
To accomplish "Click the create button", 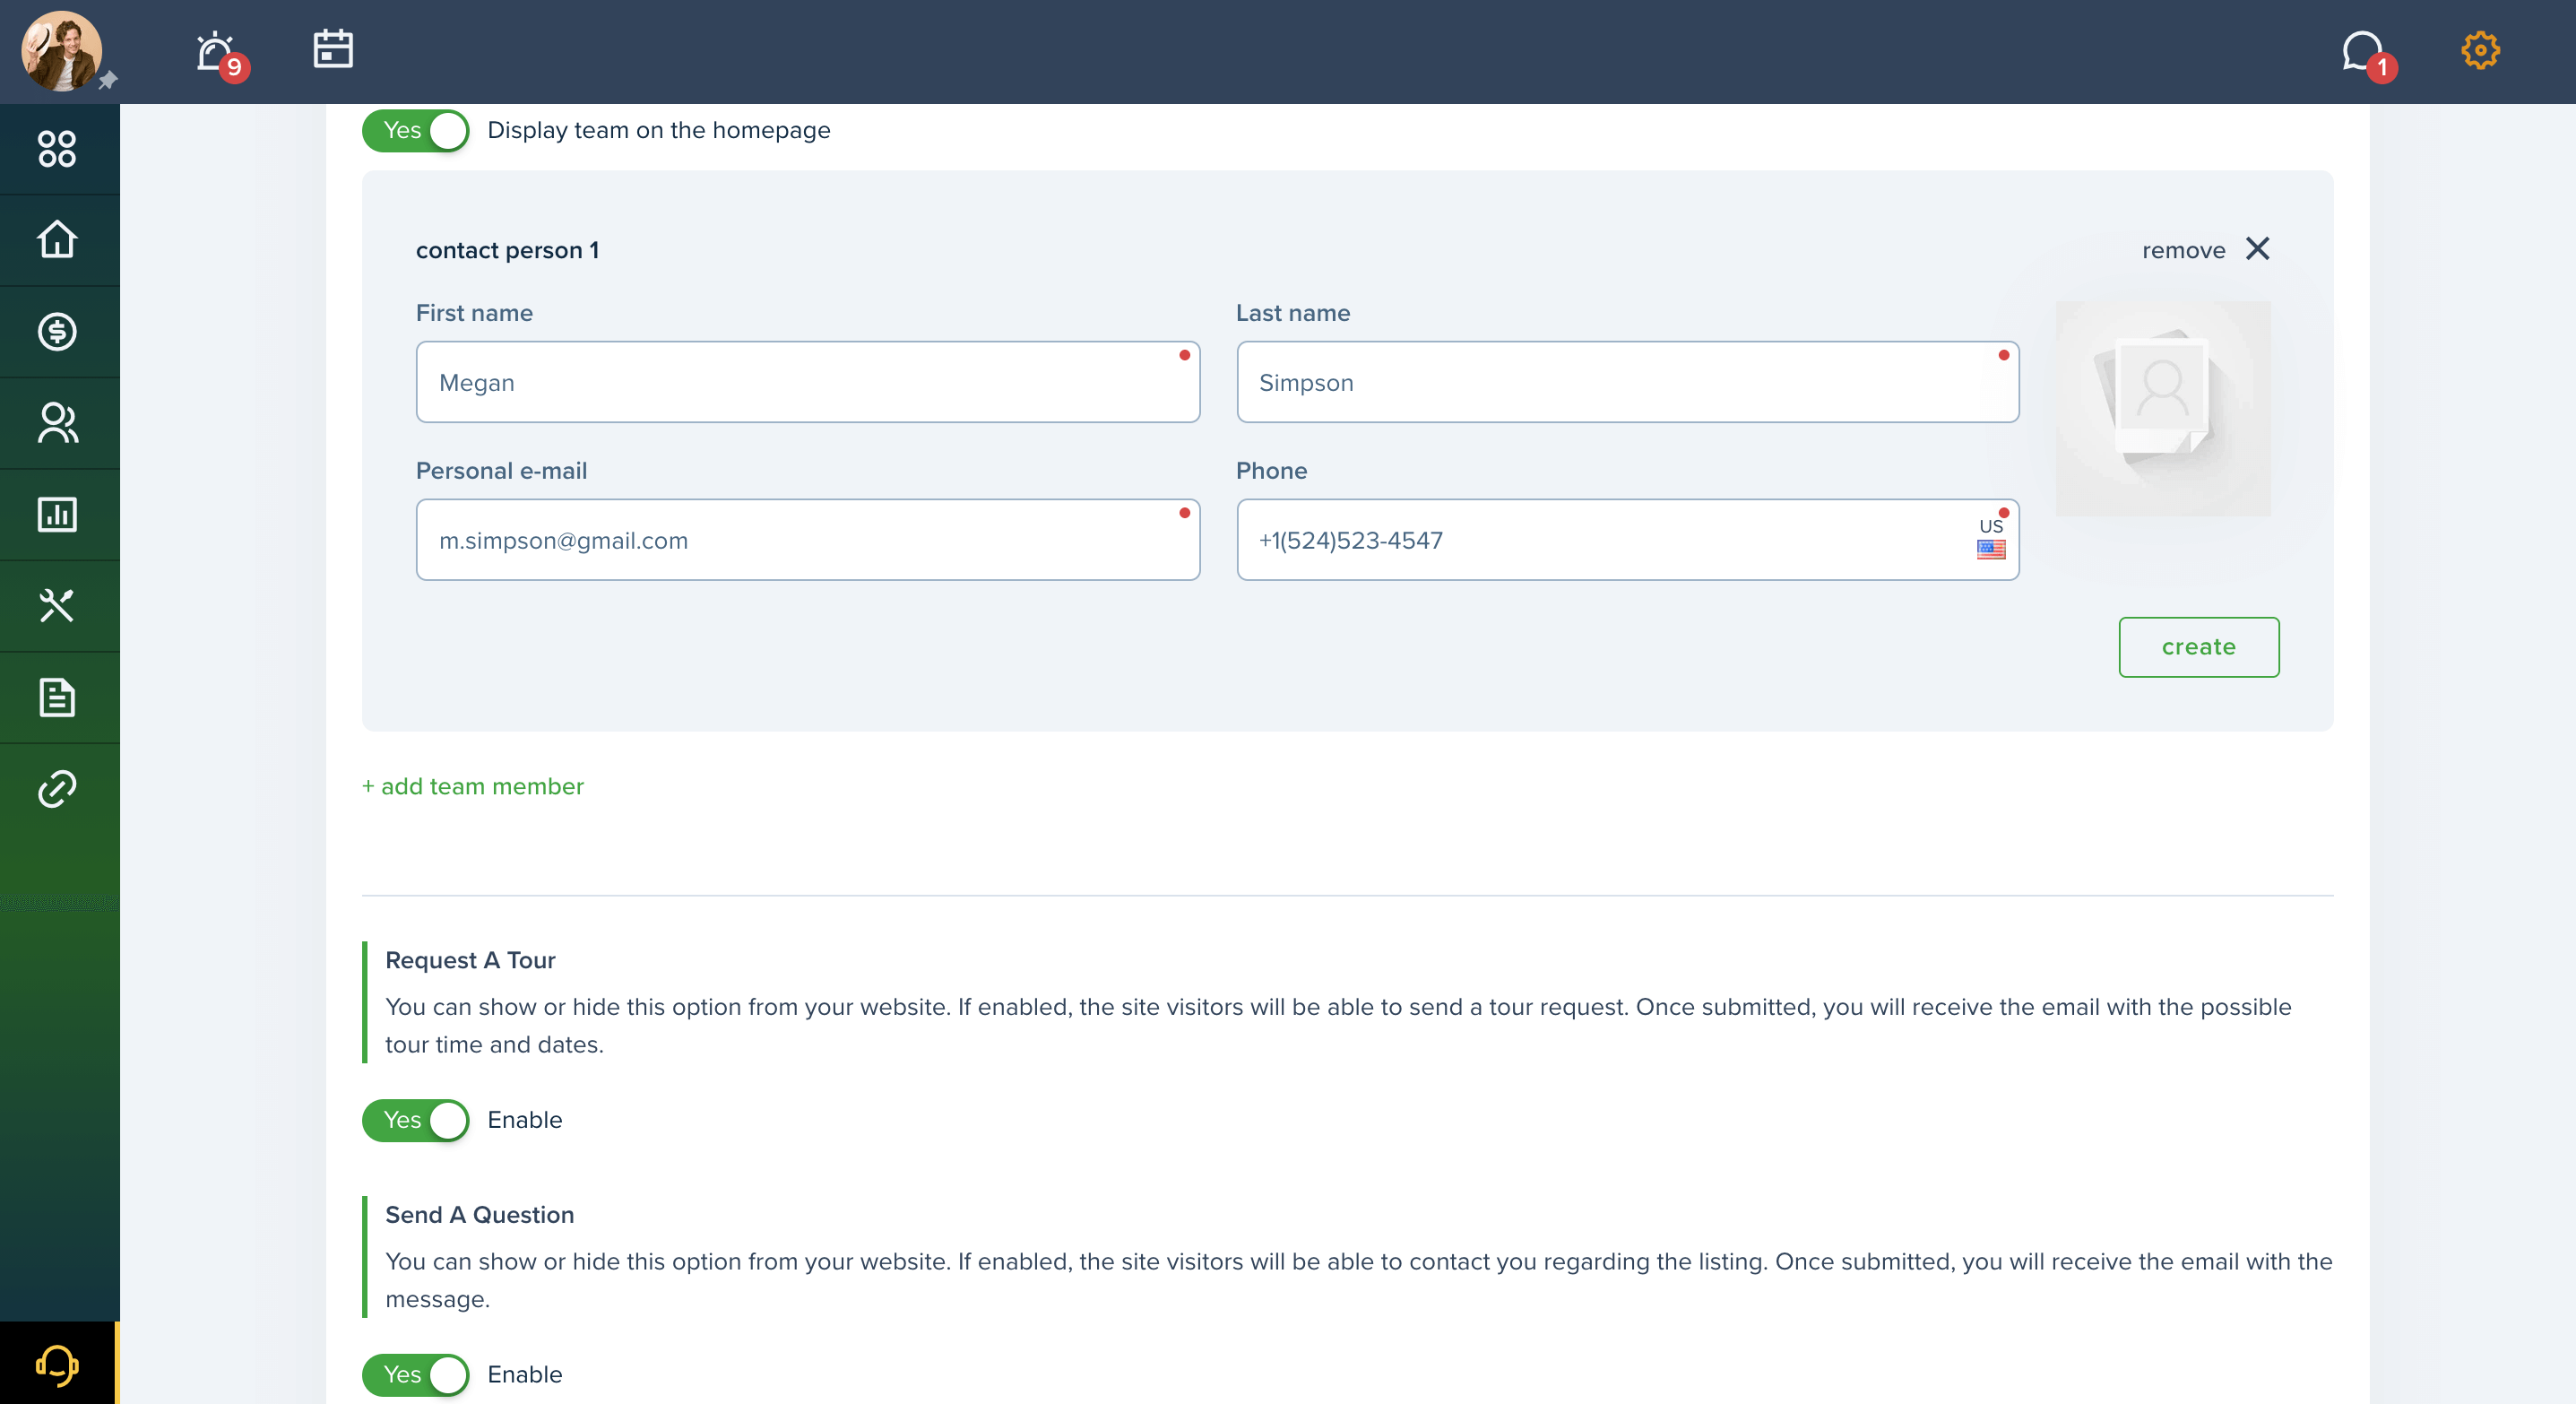I will pyautogui.click(x=2198, y=647).
